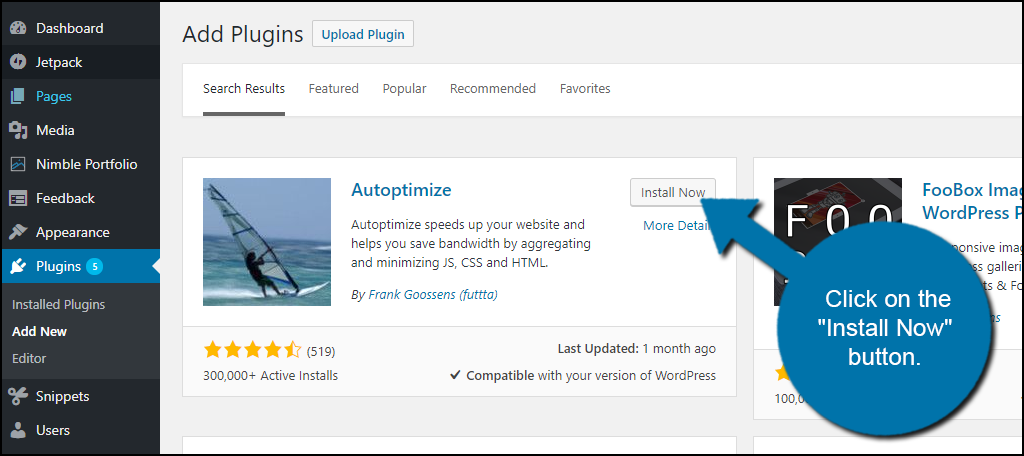Click the Plugins plug icon

coord(18,266)
